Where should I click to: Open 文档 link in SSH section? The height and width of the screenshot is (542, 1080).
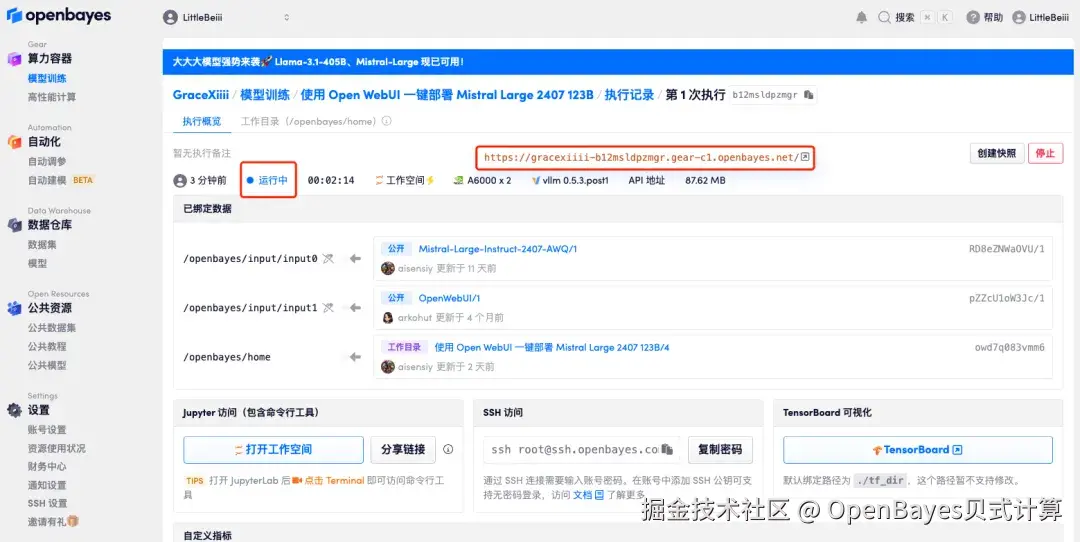(x=588, y=494)
